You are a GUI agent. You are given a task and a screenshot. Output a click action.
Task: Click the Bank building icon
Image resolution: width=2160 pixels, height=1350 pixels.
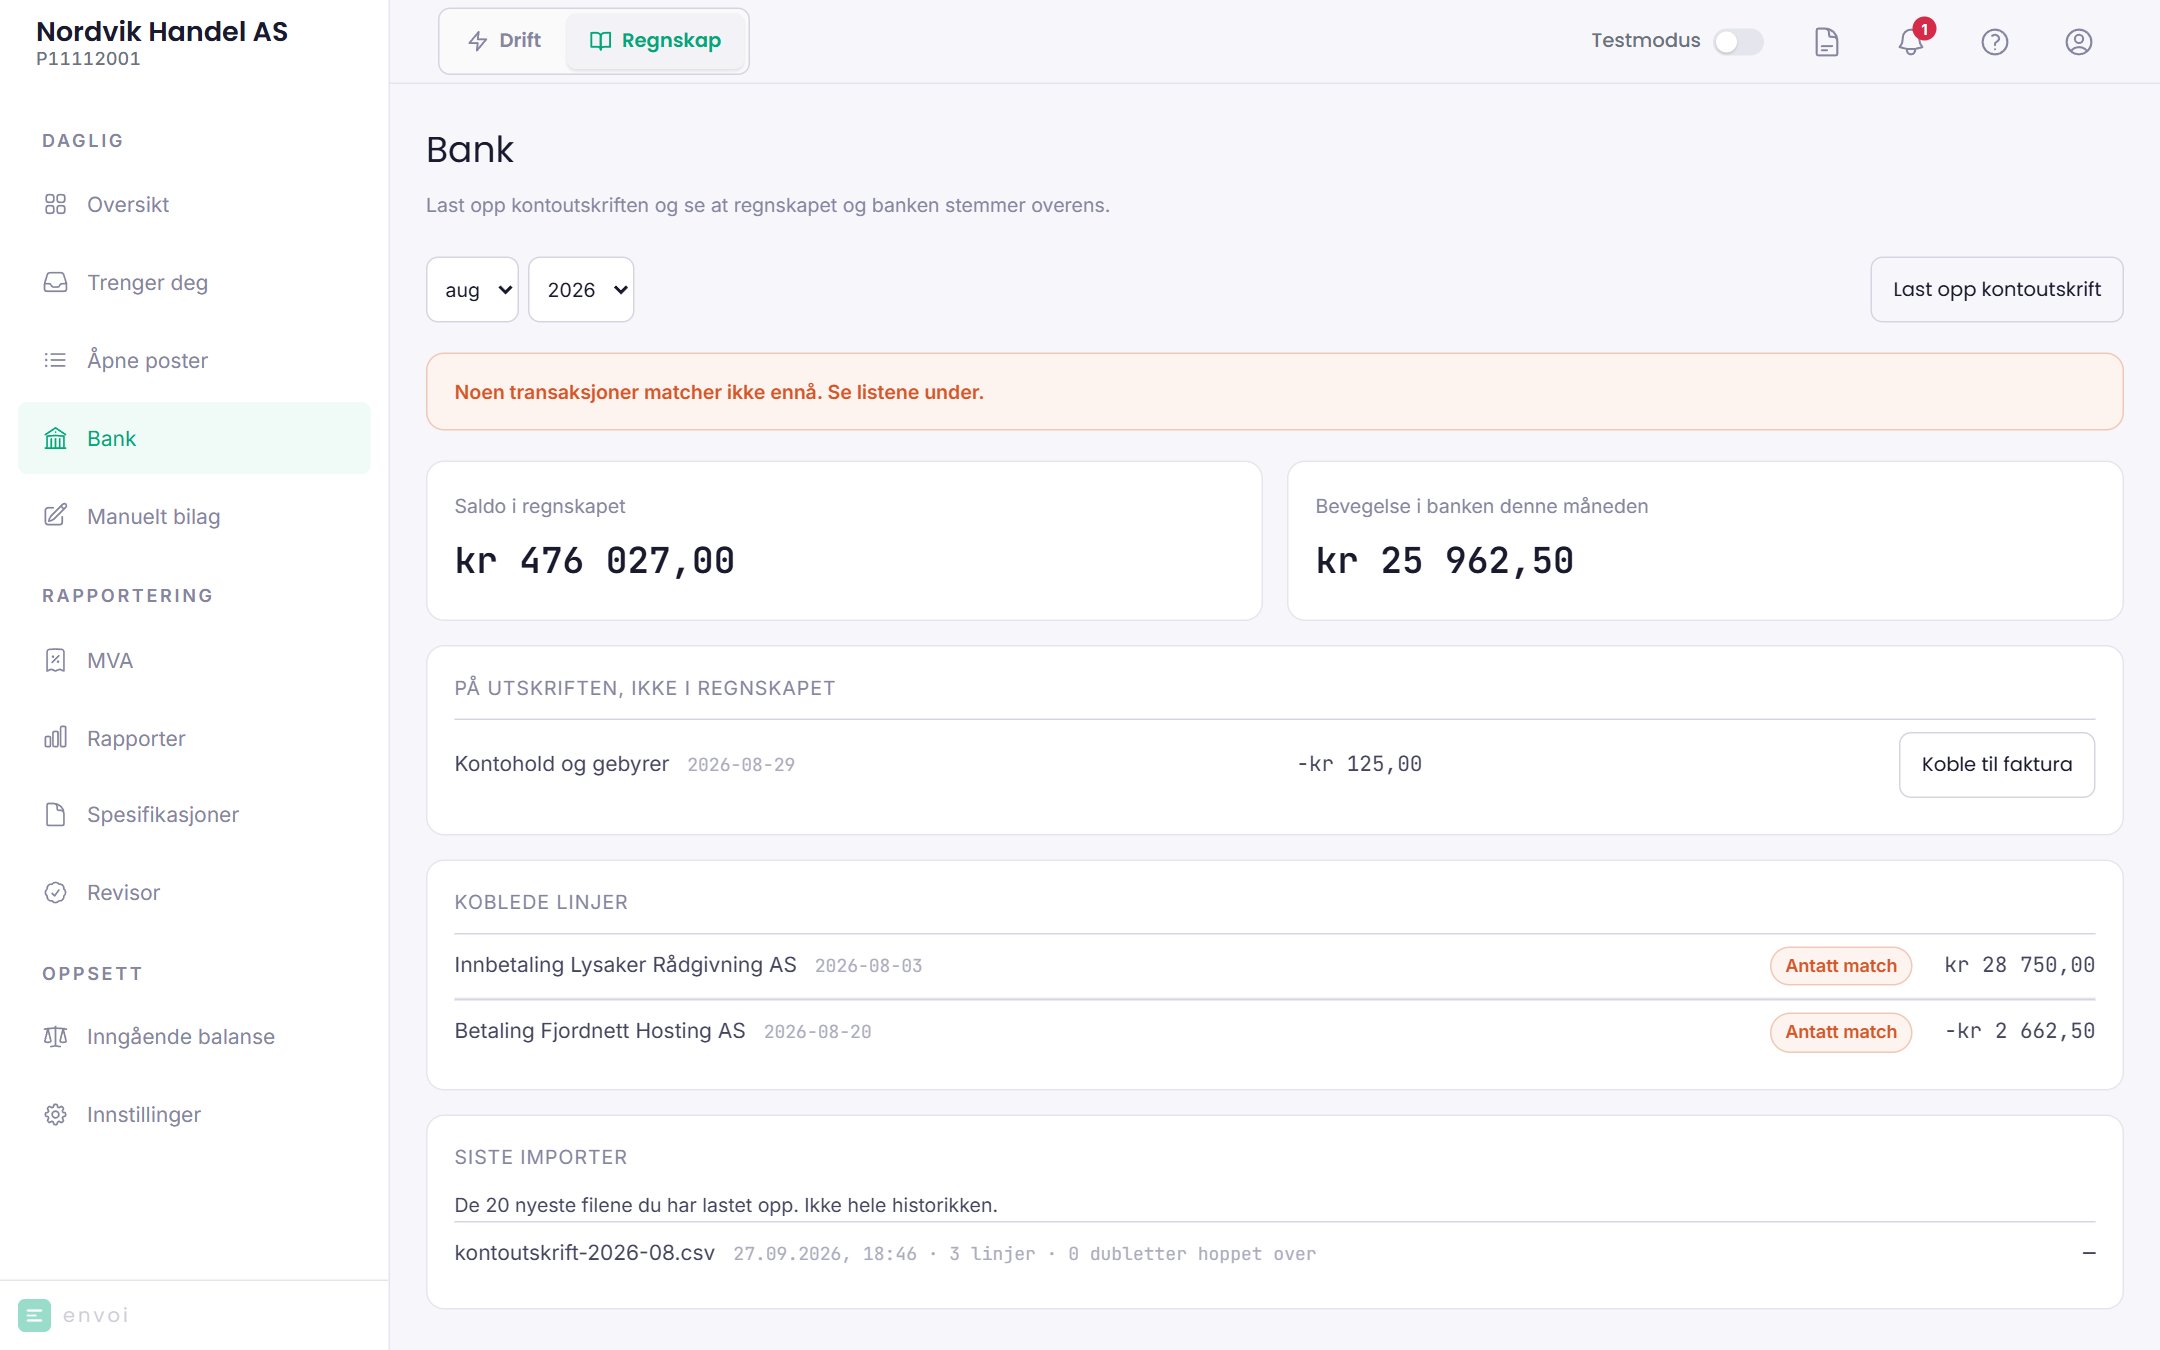(x=55, y=438)
